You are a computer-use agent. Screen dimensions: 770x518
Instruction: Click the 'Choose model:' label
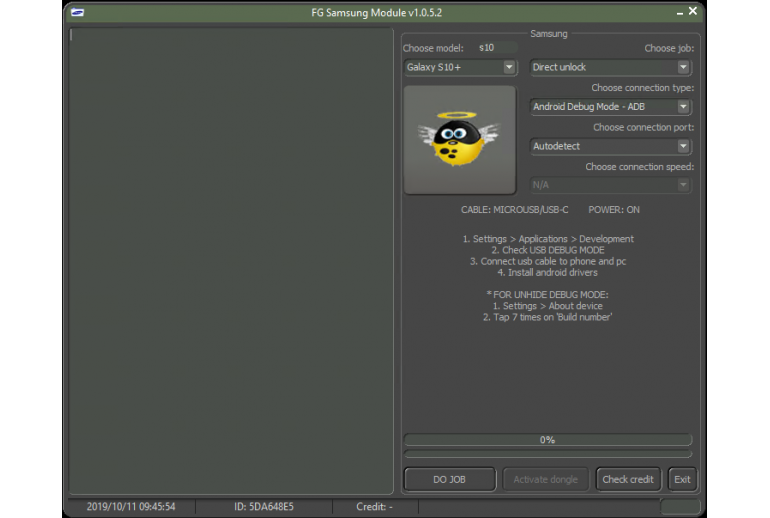coord(433,48)
